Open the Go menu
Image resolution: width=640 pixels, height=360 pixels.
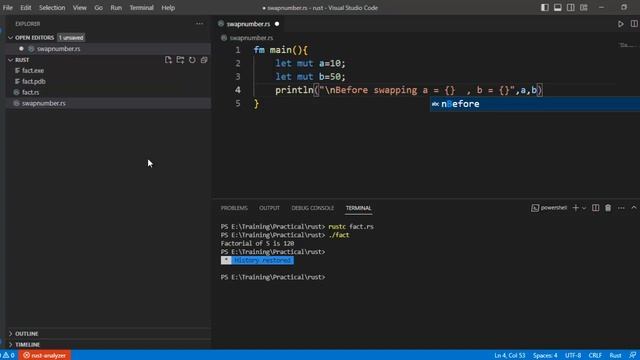point(98,8)
